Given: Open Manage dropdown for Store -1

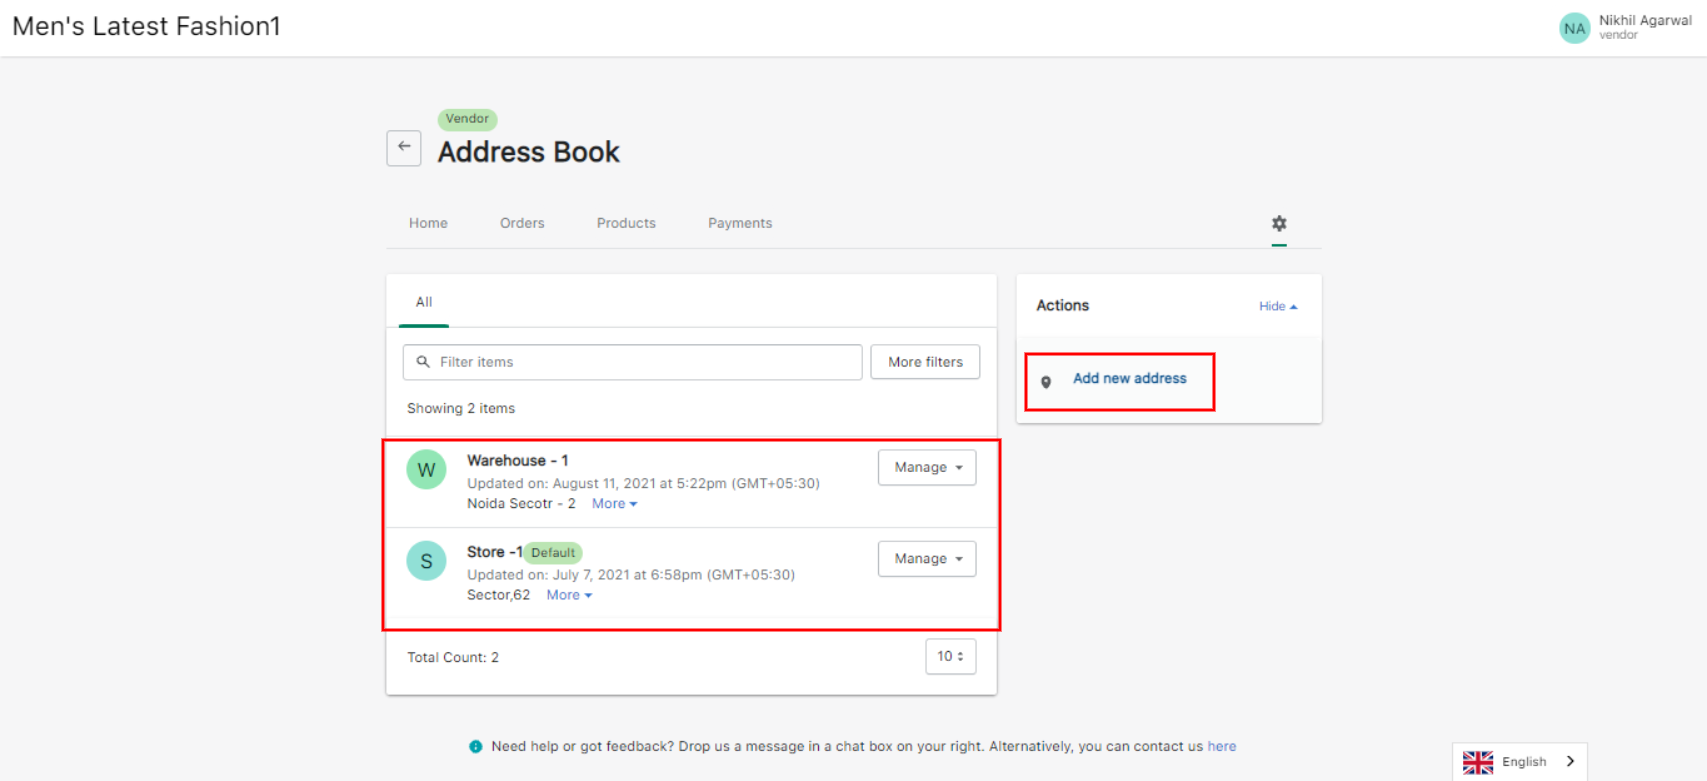Looking at the screenshot, I should click(927, 559).
